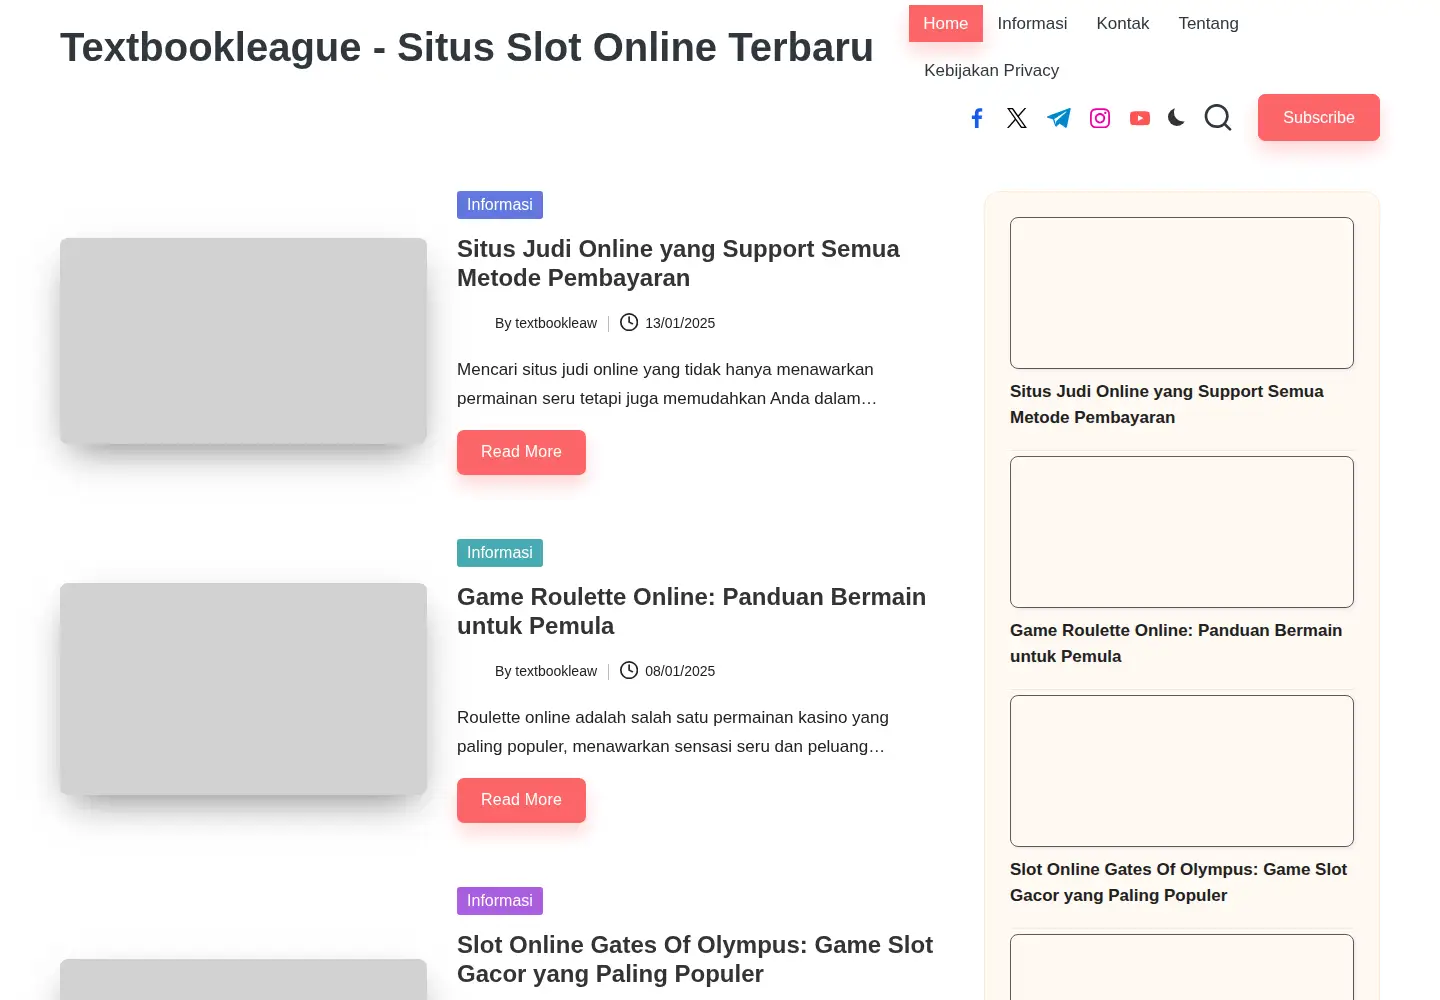The image size is (1440, 1000).
Task: Open the Instagram social icon
Action: coord(1100,118)
